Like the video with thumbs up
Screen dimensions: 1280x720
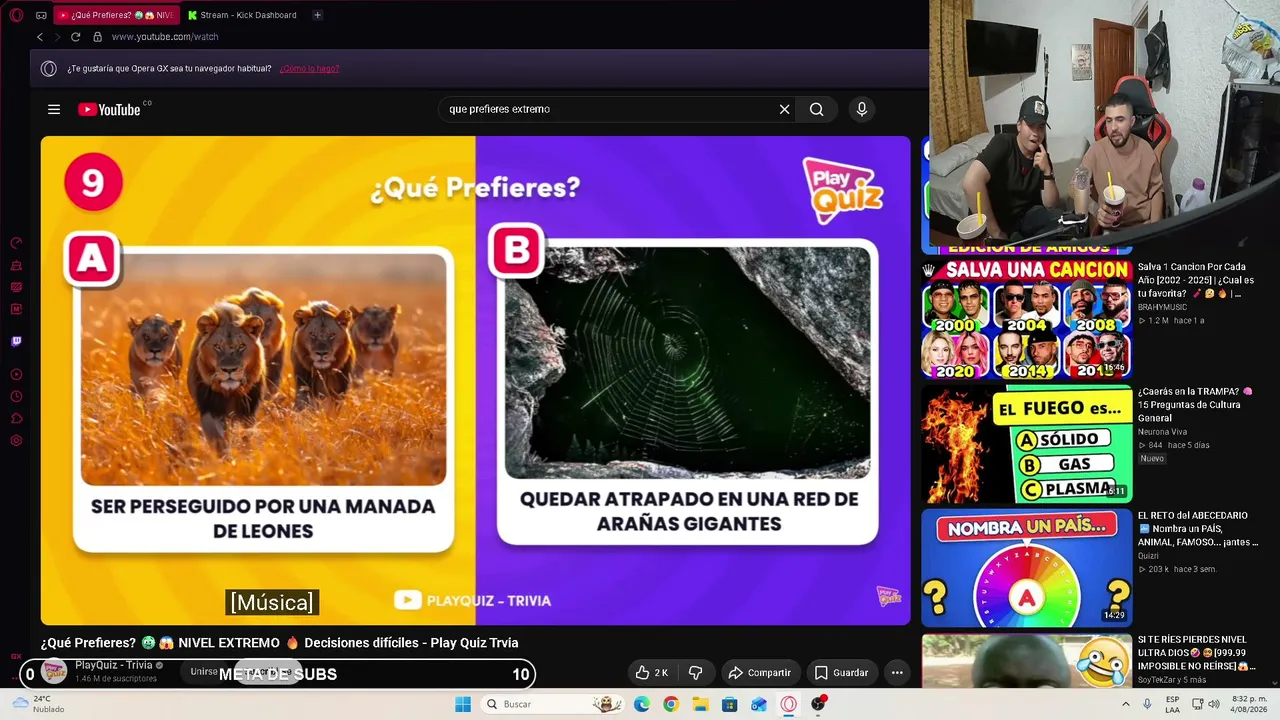[651, 673]
